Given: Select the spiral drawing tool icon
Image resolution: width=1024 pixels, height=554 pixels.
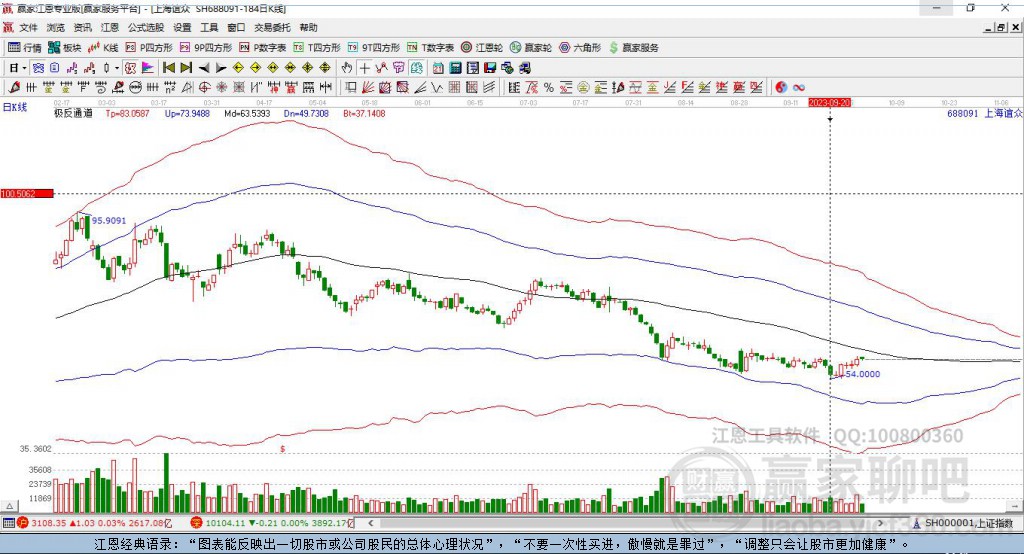Looking at the screenshot, I should pos(101,87).
